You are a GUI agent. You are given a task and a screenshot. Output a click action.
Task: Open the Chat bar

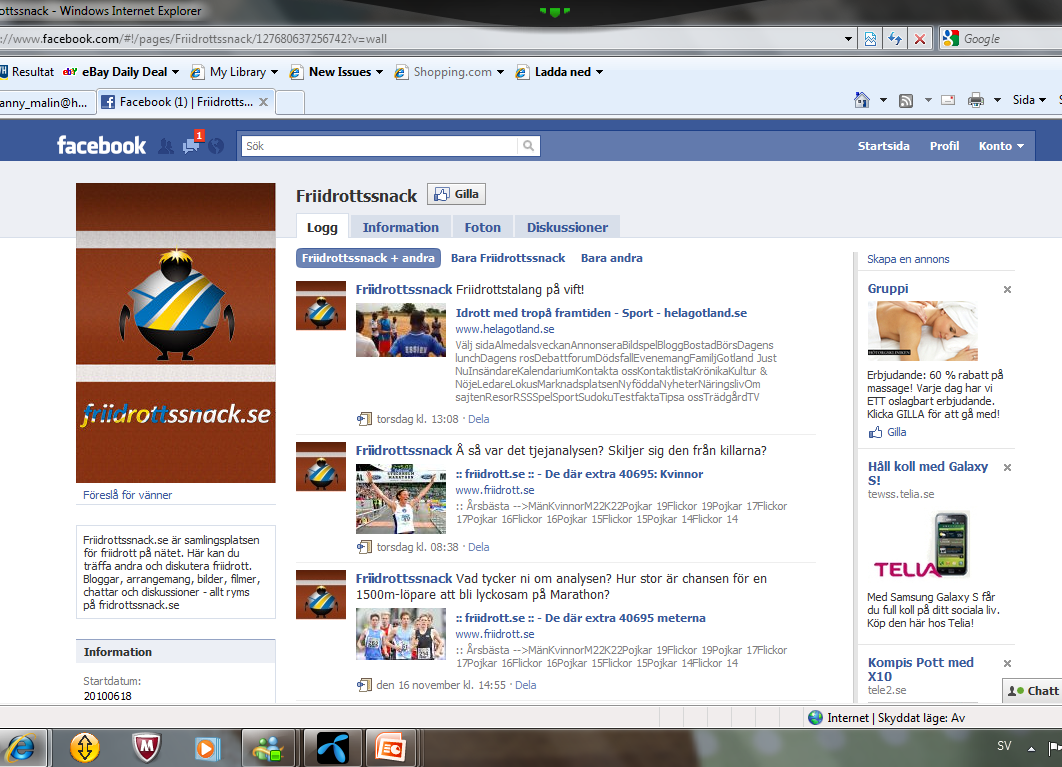click(x=1032, y=690)
